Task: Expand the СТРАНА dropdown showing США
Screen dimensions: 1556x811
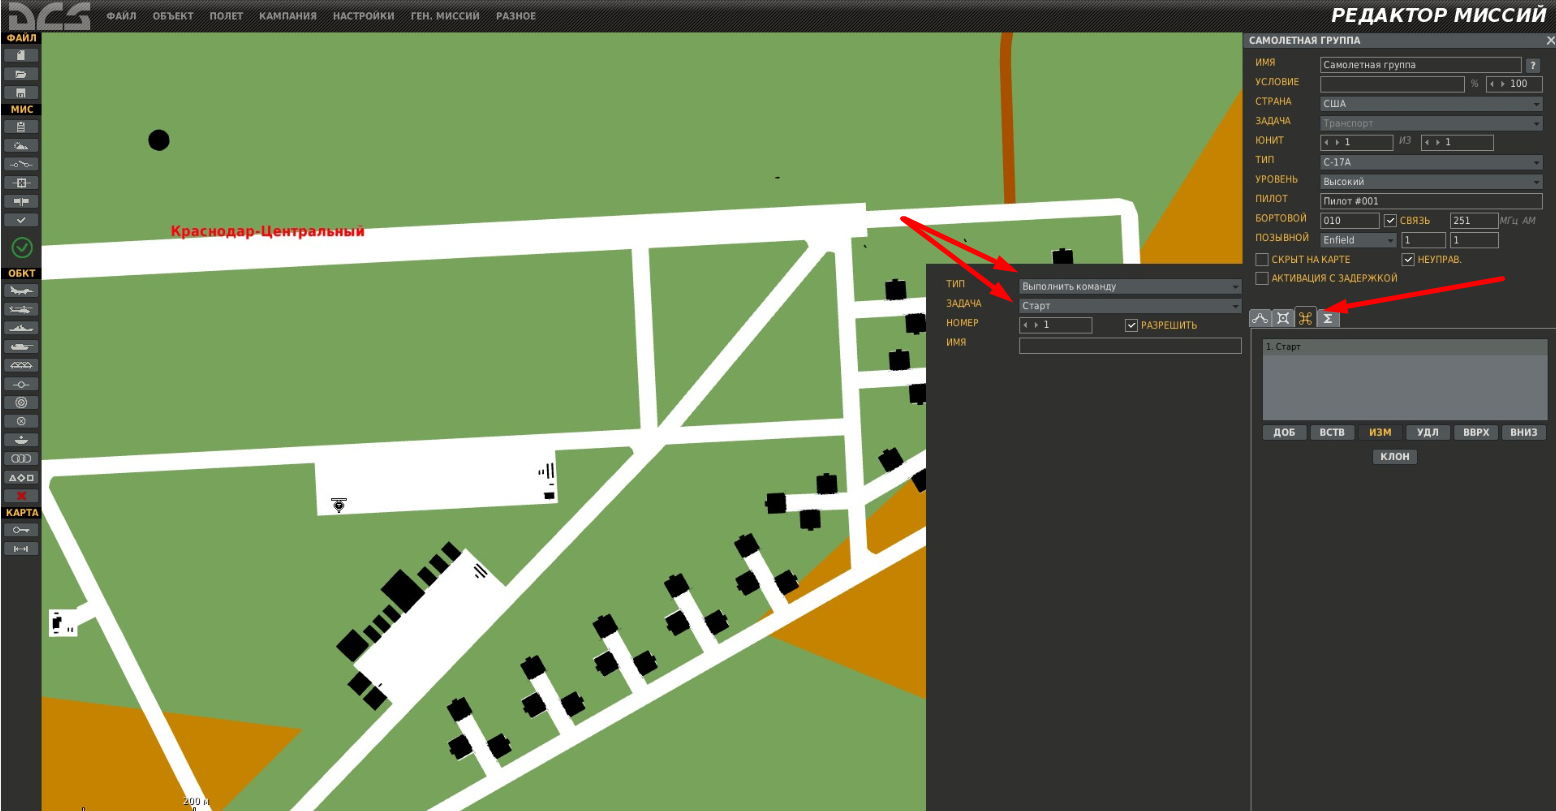Action: 1431,103
